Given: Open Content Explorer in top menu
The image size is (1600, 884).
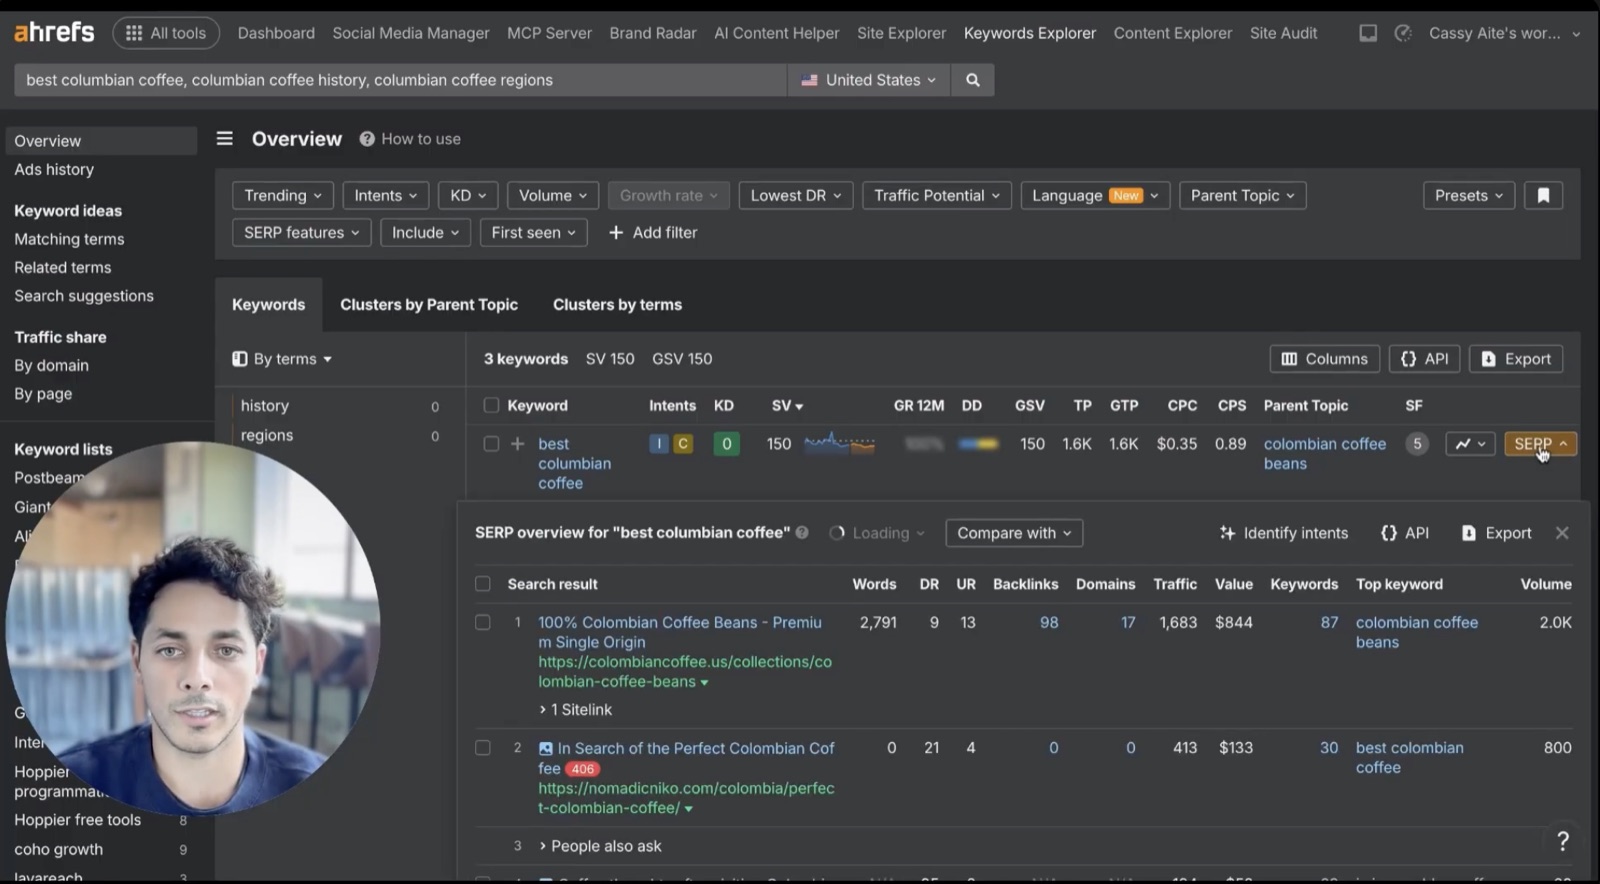Looking at the screenshot, I should coord(1172,33).
